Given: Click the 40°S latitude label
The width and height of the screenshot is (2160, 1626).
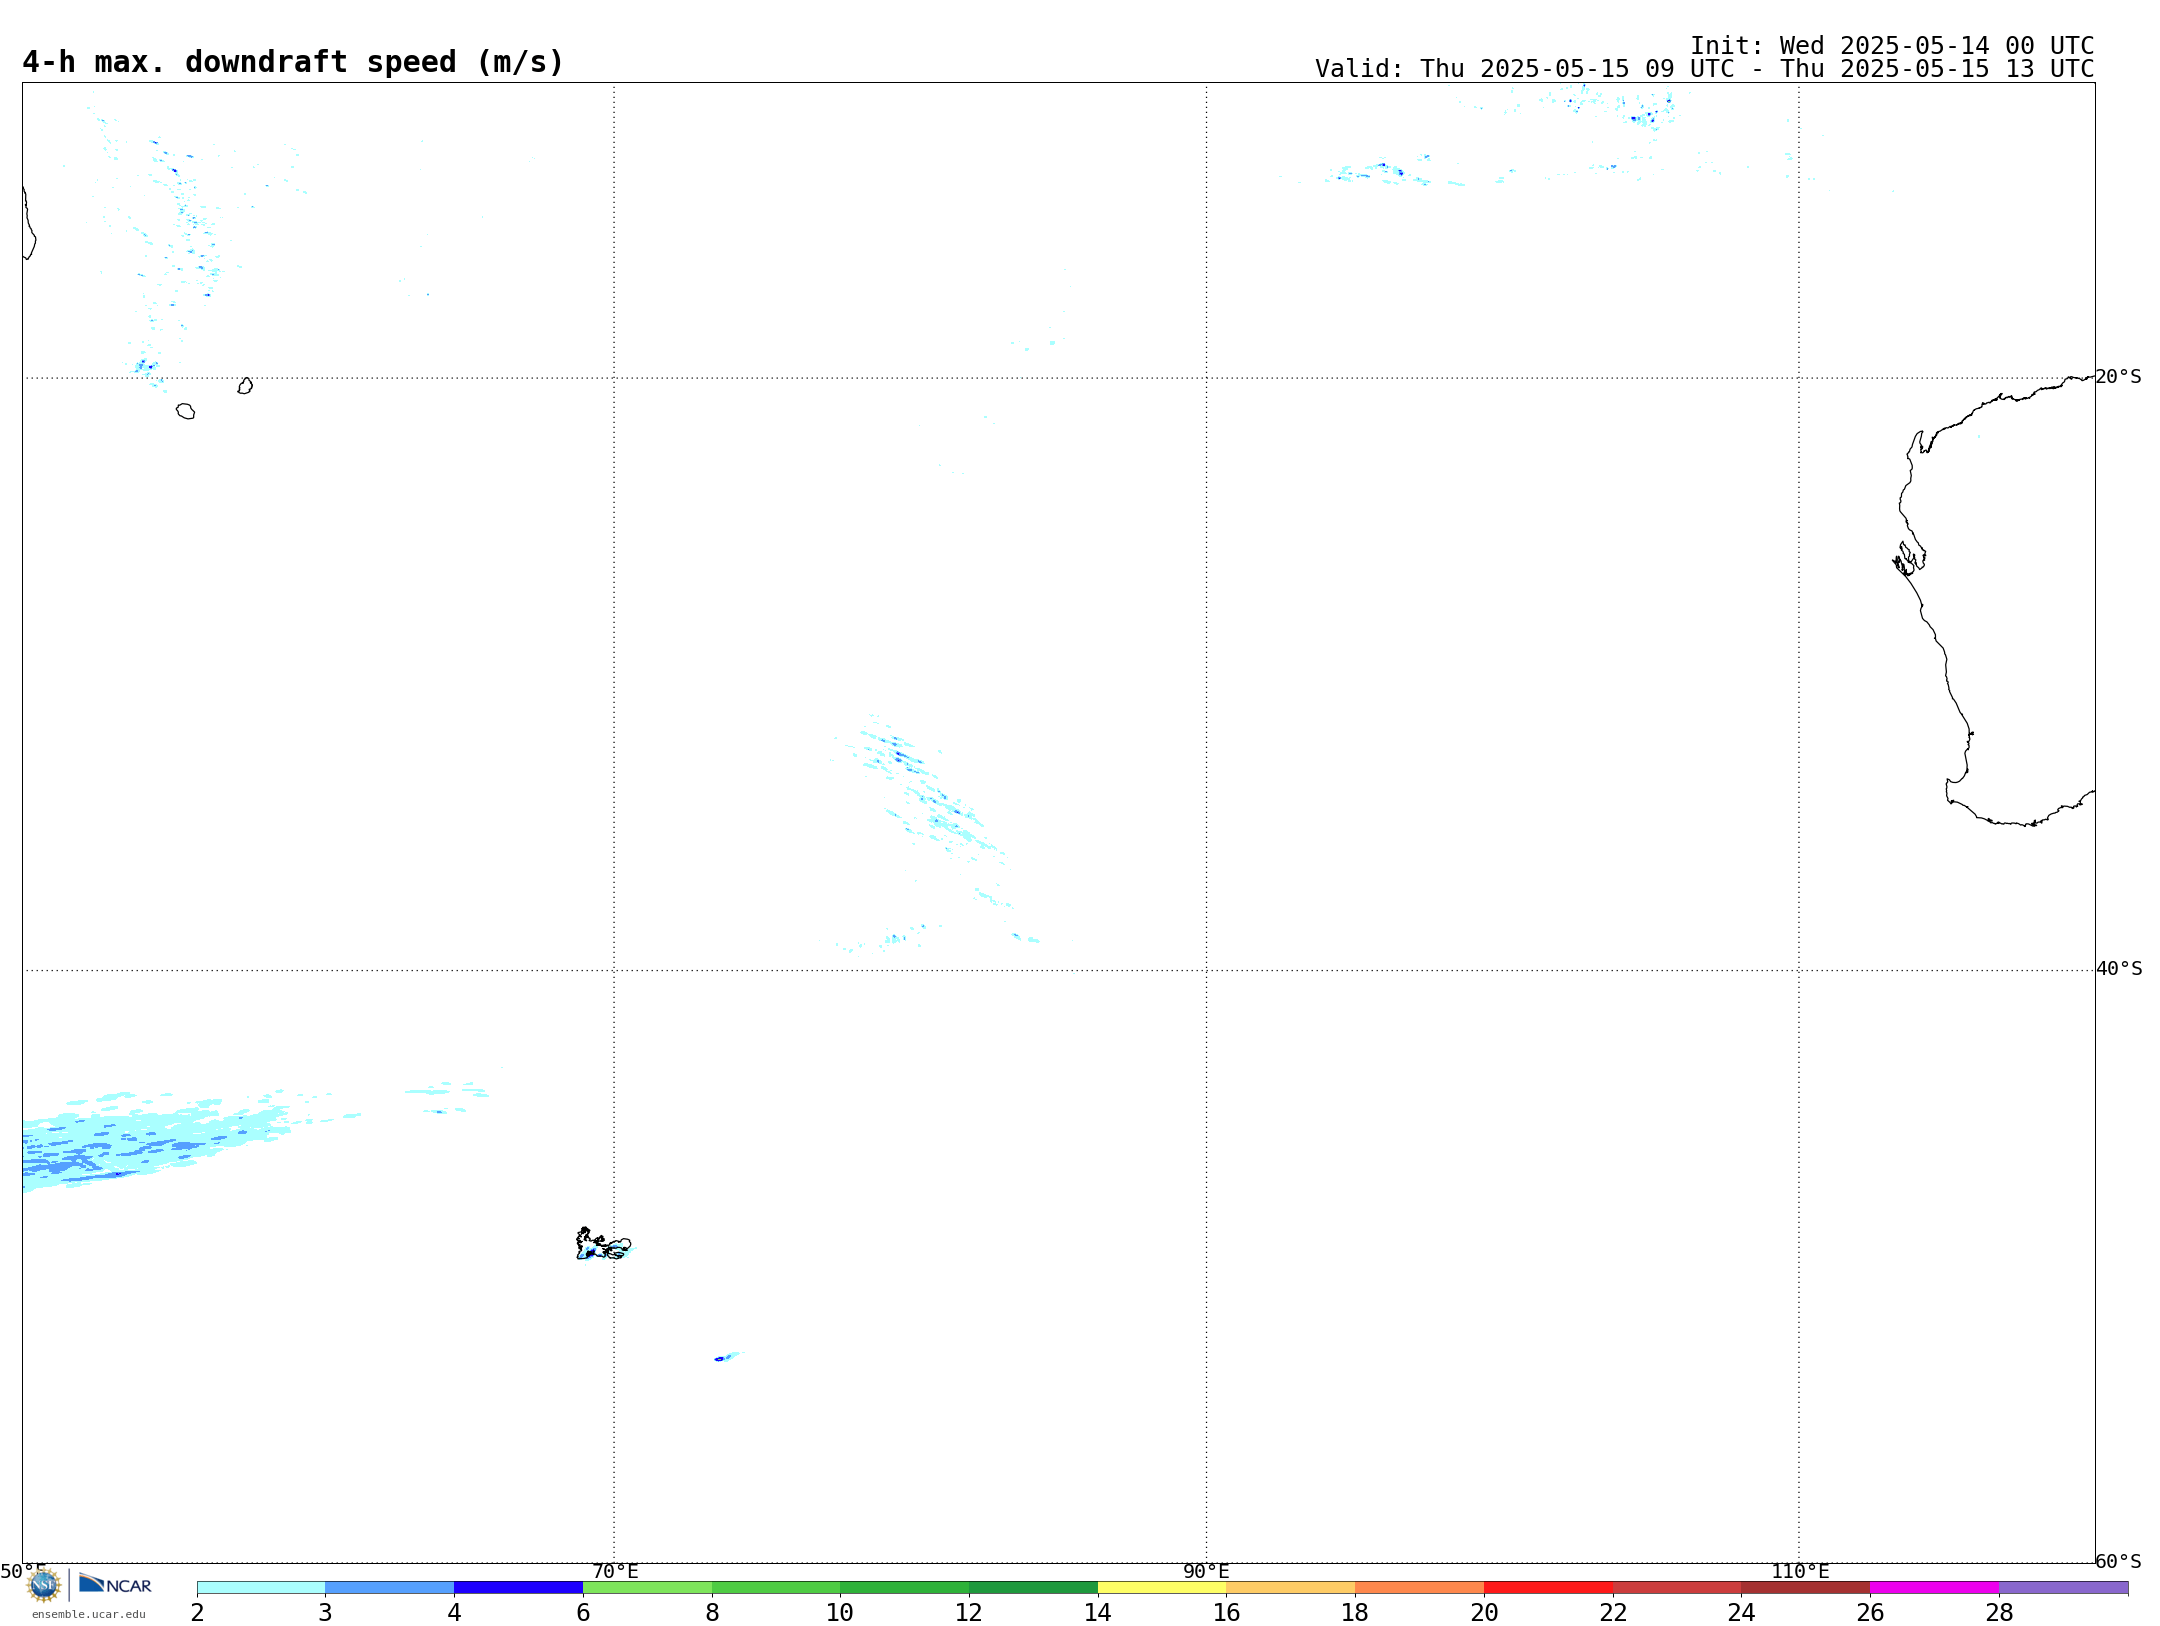Looking at the screenshot, I should coord(2119,969).
